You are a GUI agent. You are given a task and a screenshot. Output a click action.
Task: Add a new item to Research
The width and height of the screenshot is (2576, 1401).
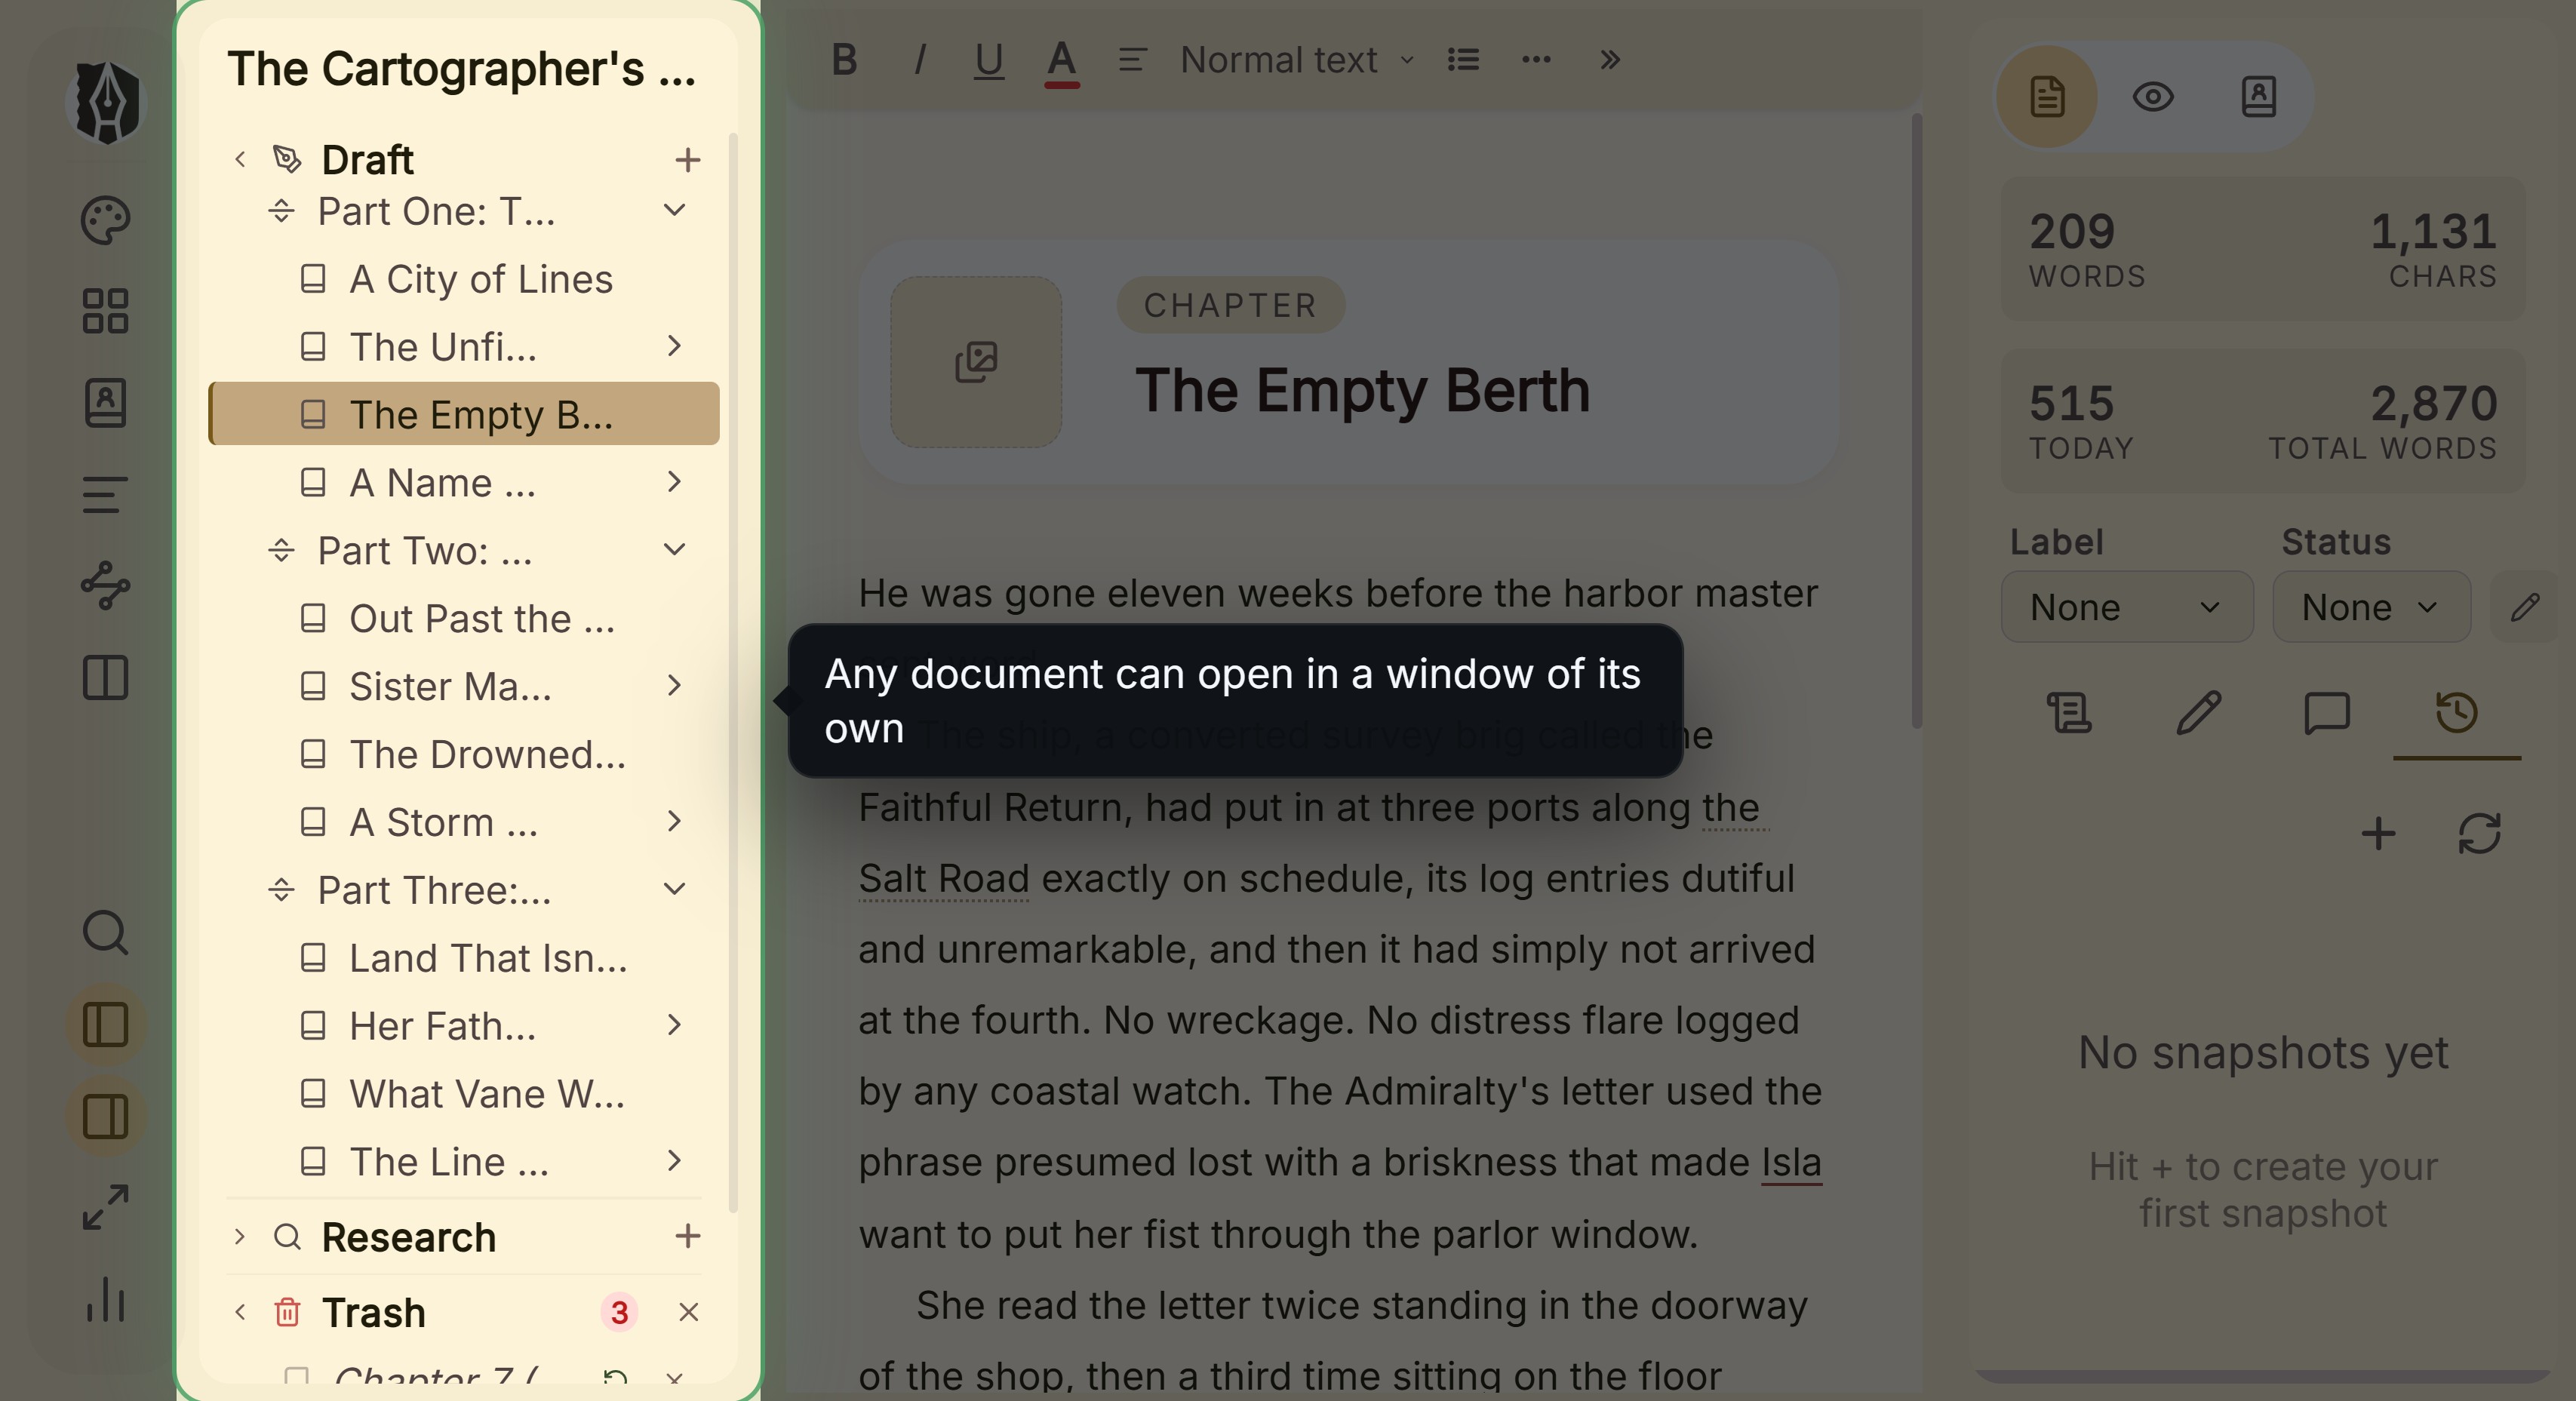tap(687, 1236)
